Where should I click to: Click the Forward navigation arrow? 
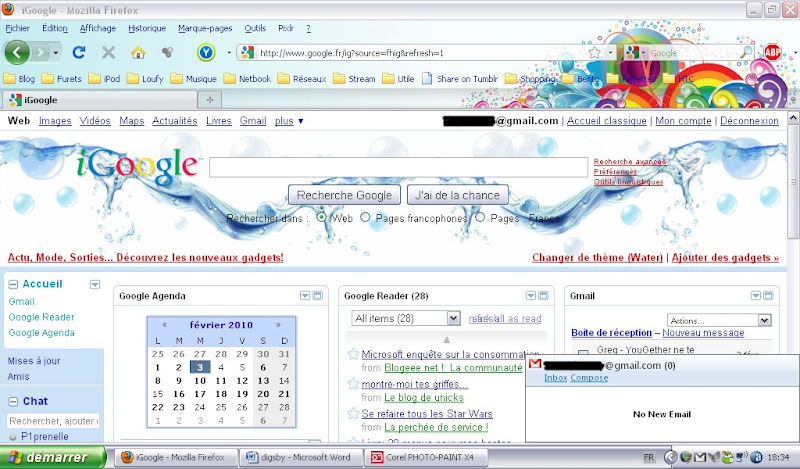40,52
